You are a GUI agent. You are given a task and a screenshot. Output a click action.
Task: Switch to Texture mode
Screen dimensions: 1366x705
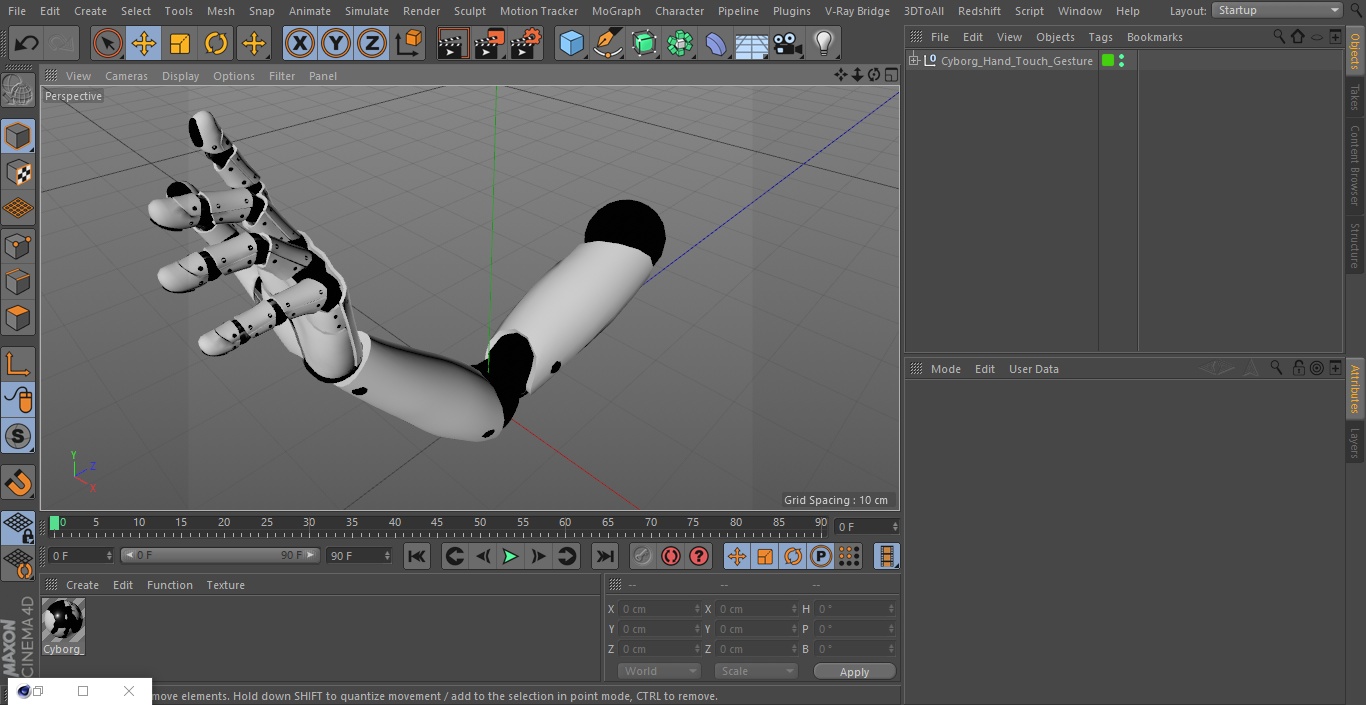(x=18, y=172)
